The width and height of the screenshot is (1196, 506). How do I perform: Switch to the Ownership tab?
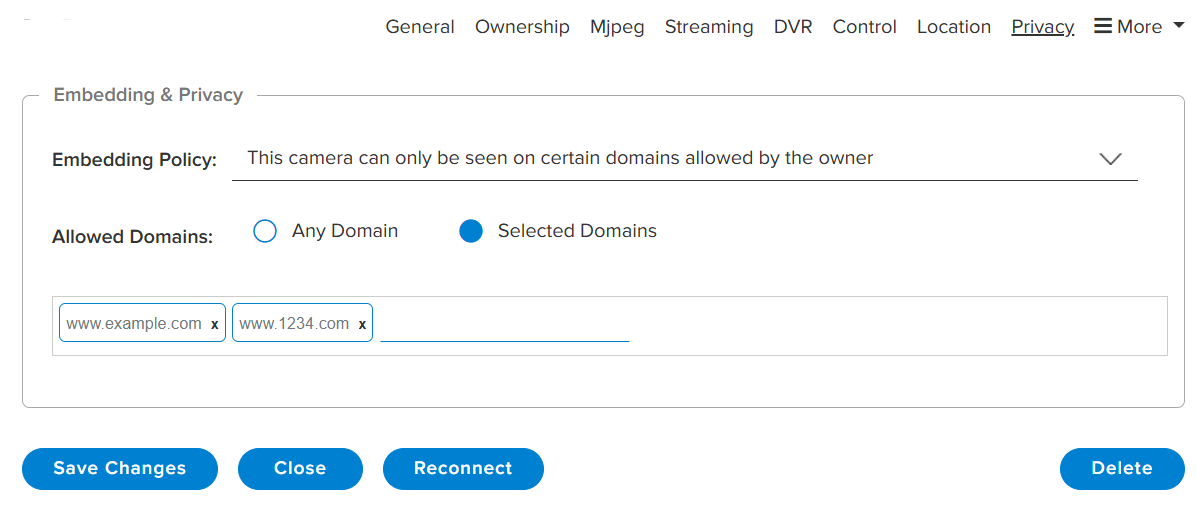coord(522,27)
